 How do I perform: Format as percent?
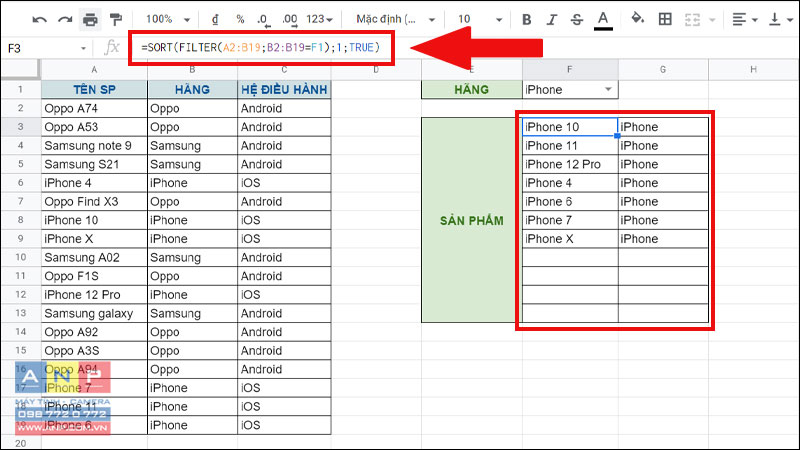(240, 19)
